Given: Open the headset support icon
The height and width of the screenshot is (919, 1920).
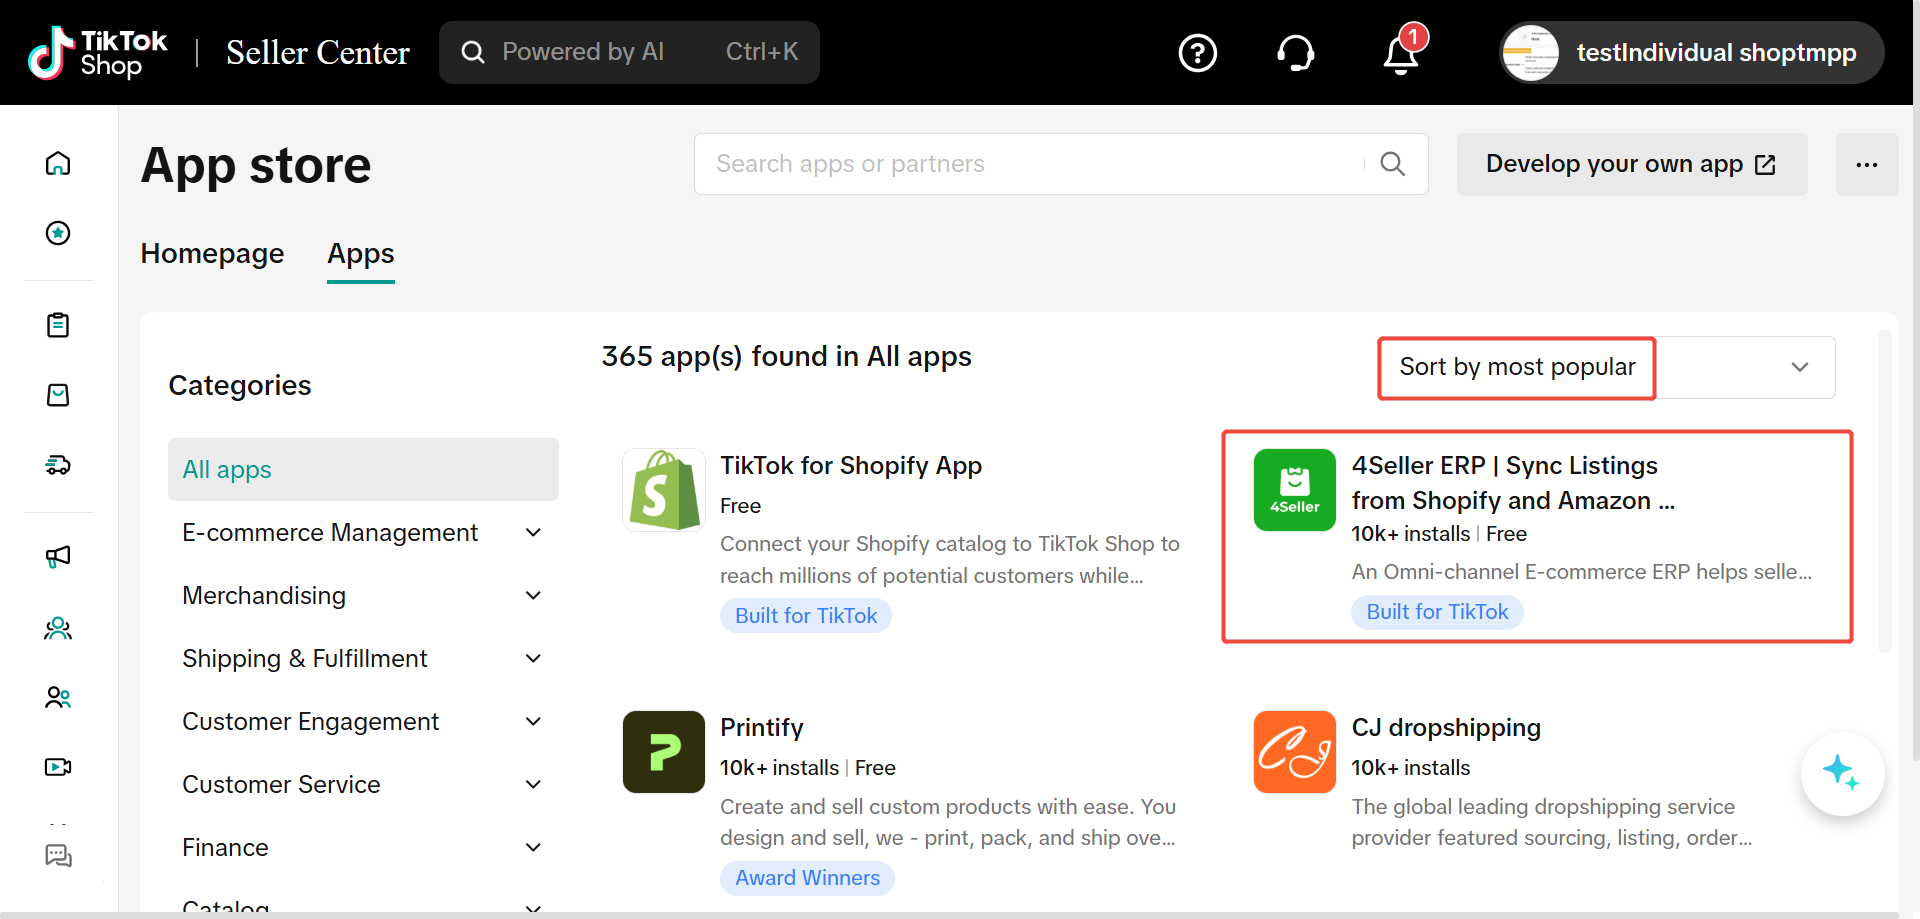Looking at the screenshot, I should (x=1295, y=52).
